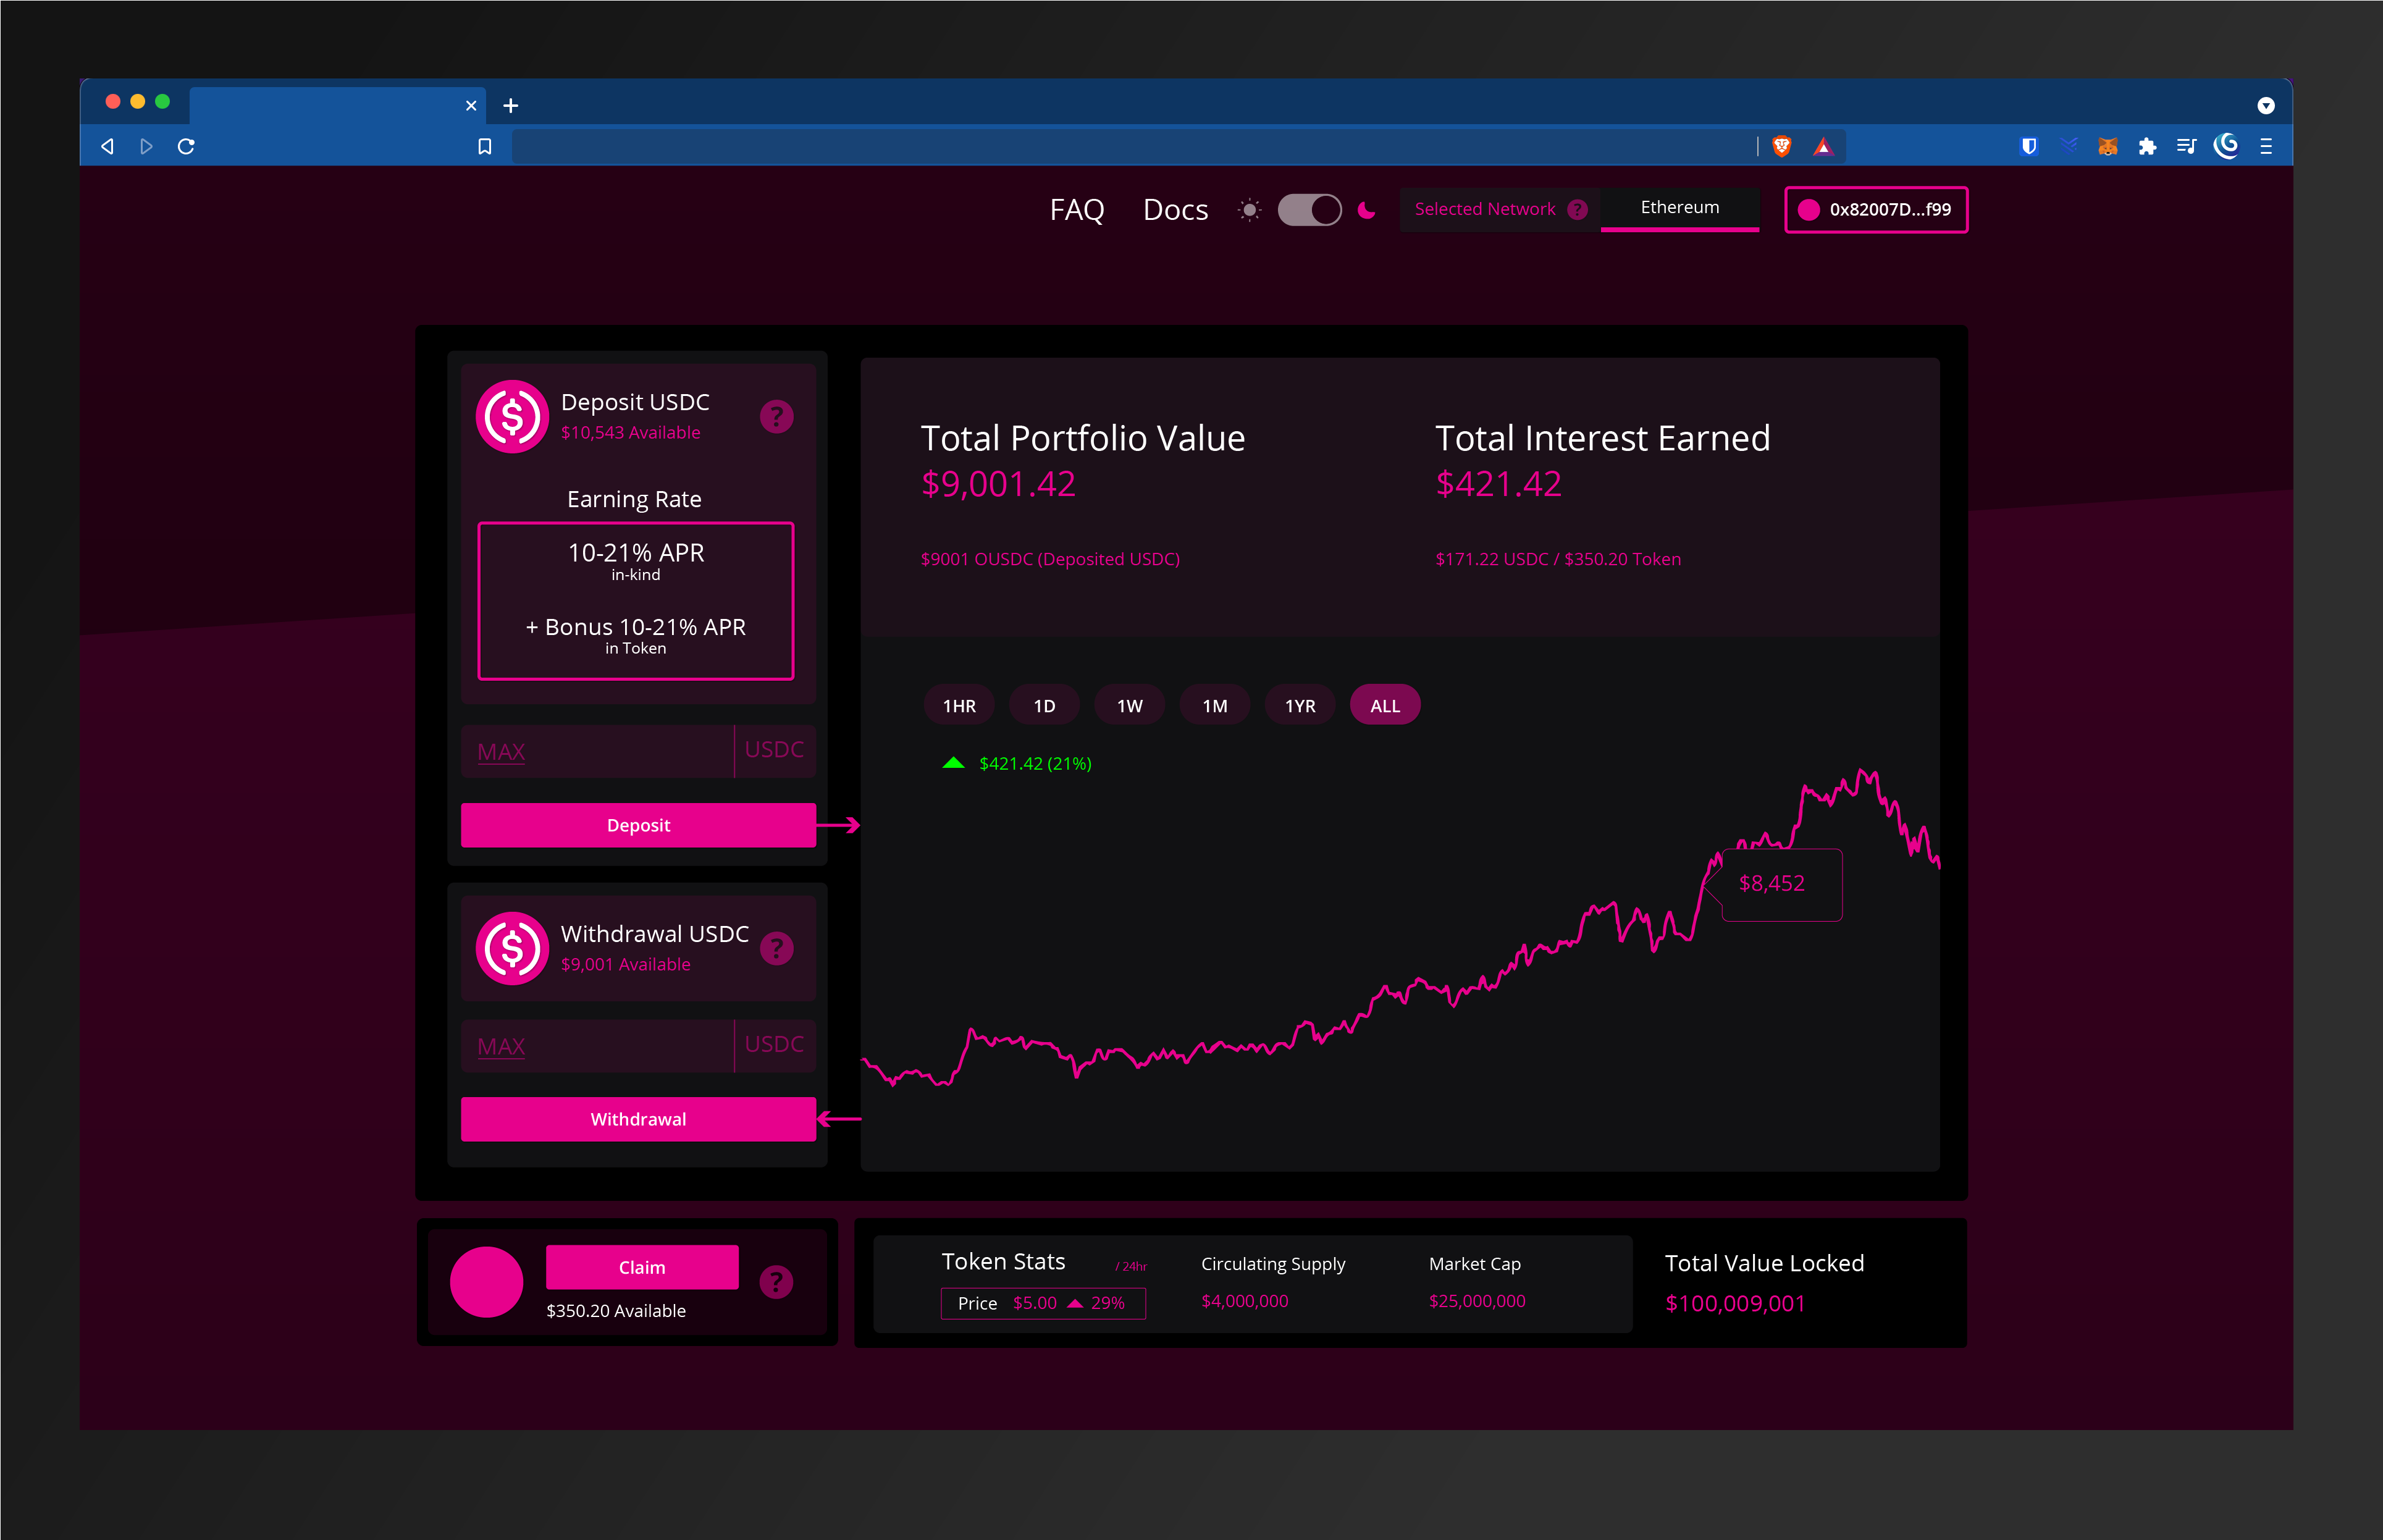The width and height of the screenshot is (2383, 1540).
Task: Click wallet address 0x82007D...f99 button
Action: click(x=1876, y=210)
